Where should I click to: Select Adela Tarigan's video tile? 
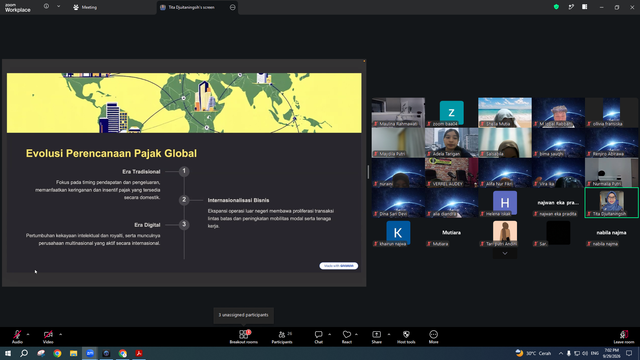(x=451, y=142)
